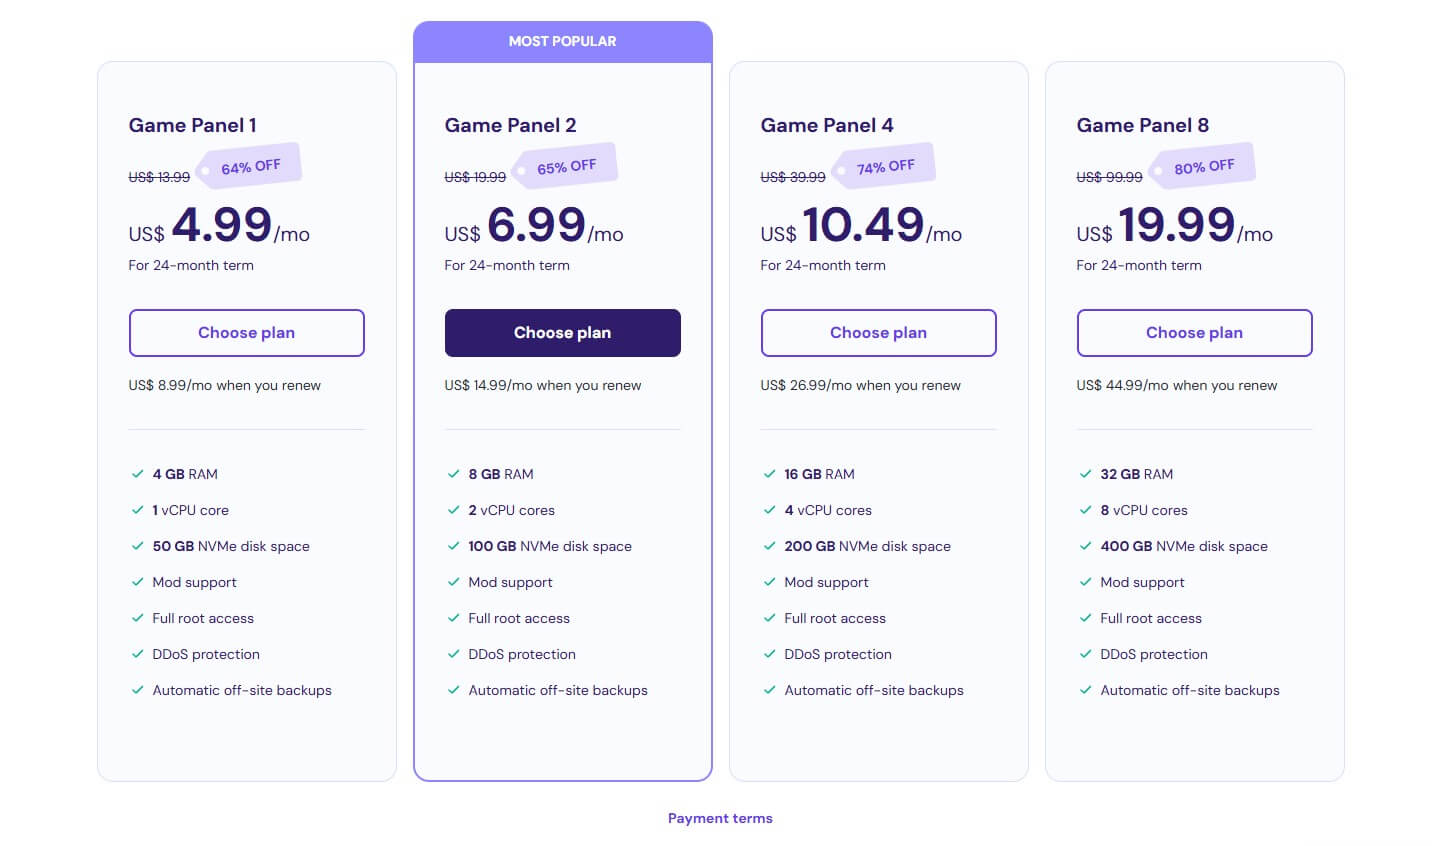Click checkmark next to 2 vCPU cores
Viewport: 1441px width, 846px height.
[x=453, y=510]
